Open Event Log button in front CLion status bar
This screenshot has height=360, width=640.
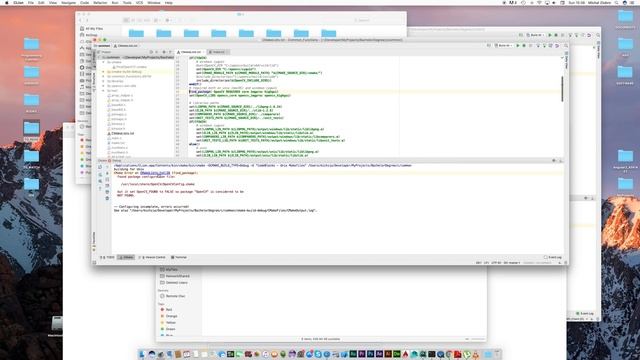pyautogui.click(x=553, y=257)
